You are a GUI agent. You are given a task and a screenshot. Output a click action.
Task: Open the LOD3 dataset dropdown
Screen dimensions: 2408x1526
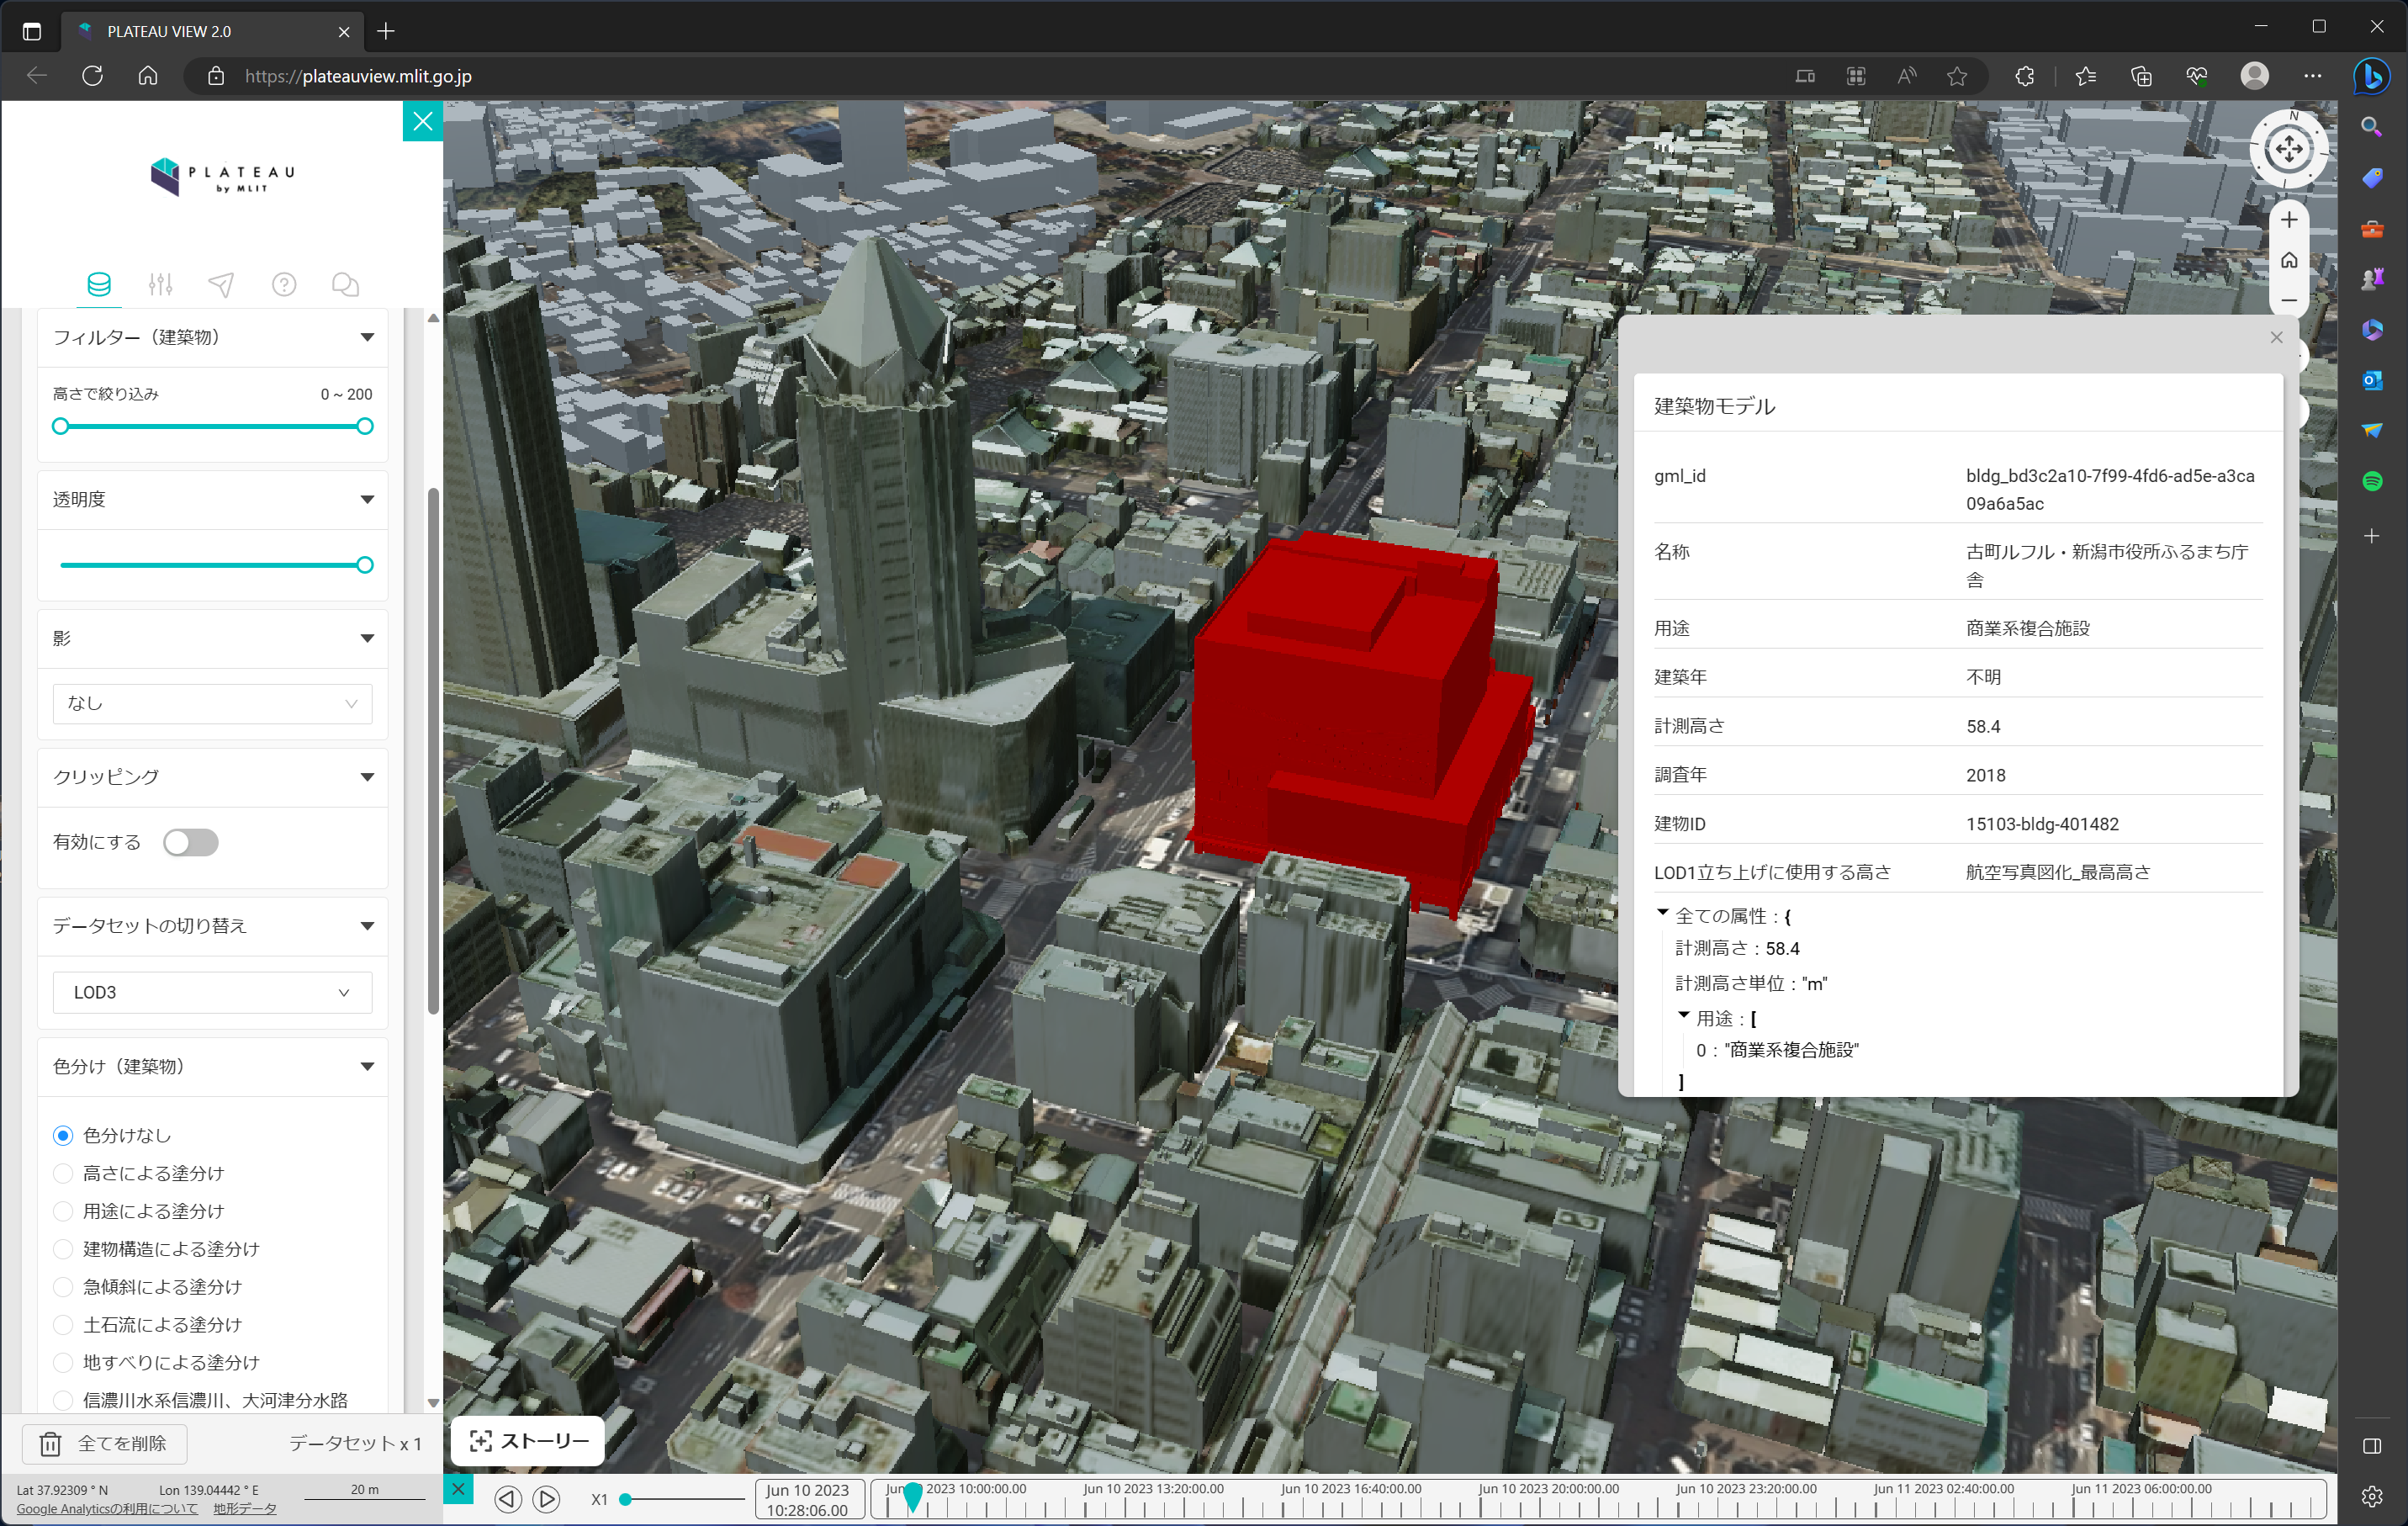point(212,992)
